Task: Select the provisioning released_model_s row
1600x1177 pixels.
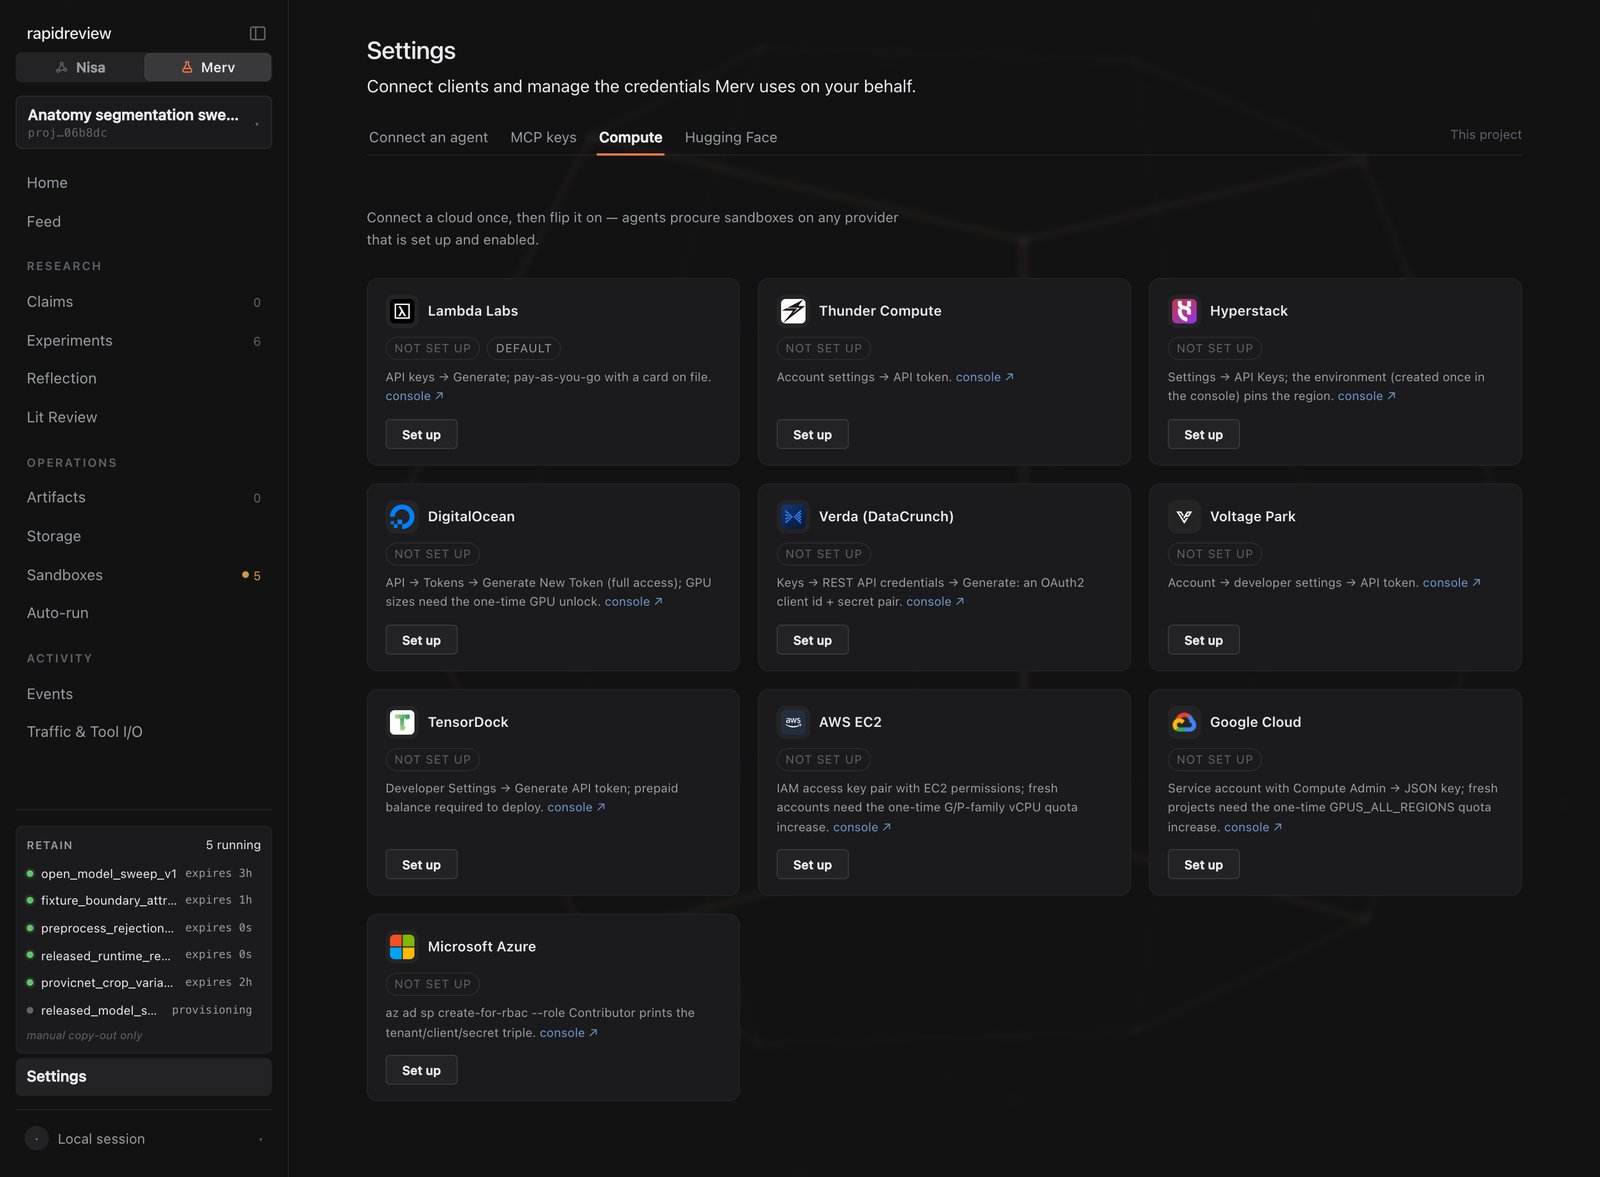Action: [x=143, y=1011]
